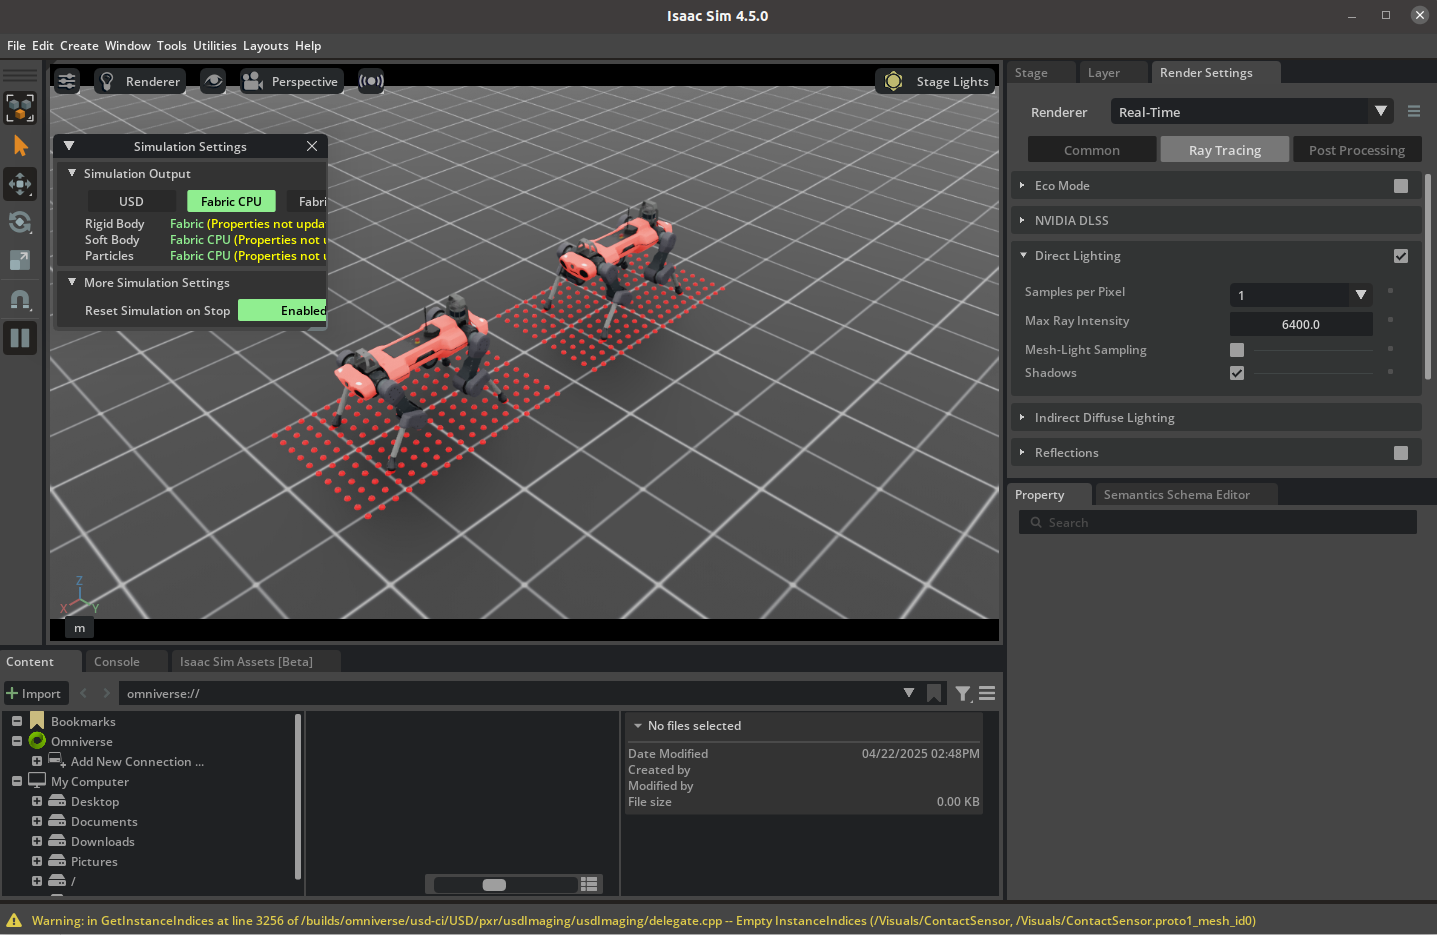This screenshot has height=935, width=1437.
Task: Close the Simulation Settings panel
Action: click(x=312, y=146)
